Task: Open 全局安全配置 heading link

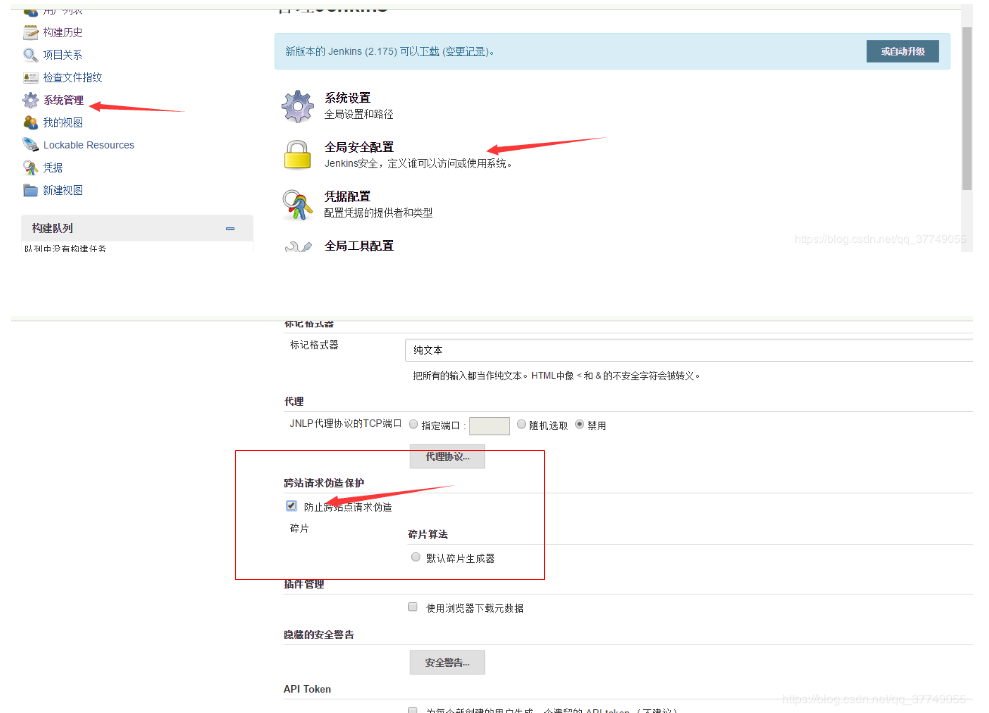Action: click(x=359, y=147)
